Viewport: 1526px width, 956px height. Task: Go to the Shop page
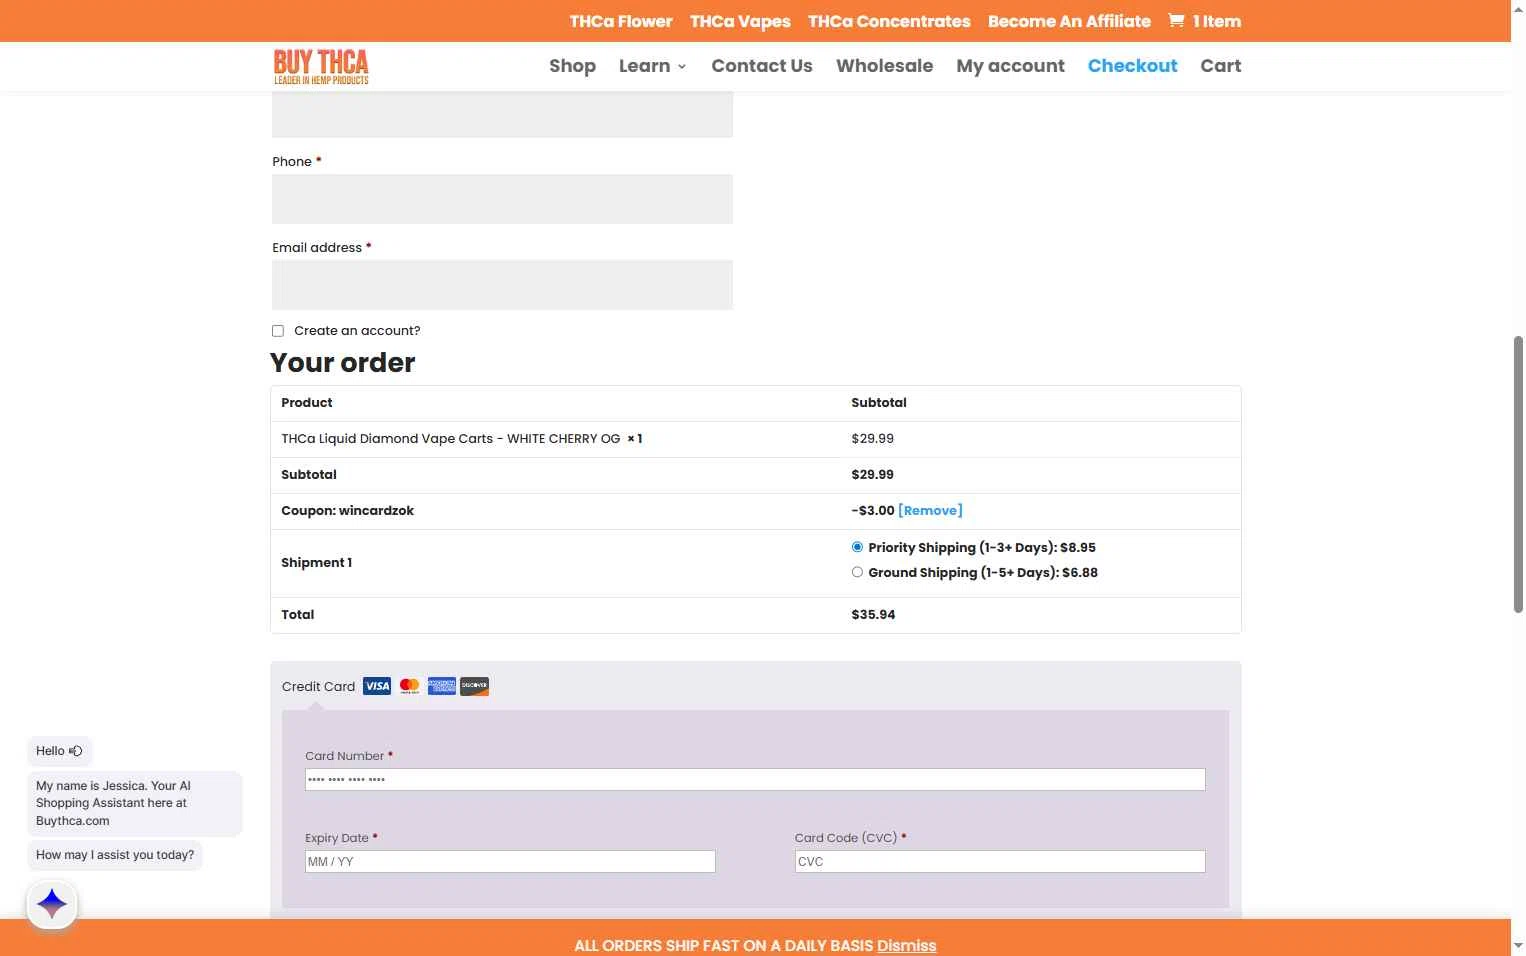(572, 66)
